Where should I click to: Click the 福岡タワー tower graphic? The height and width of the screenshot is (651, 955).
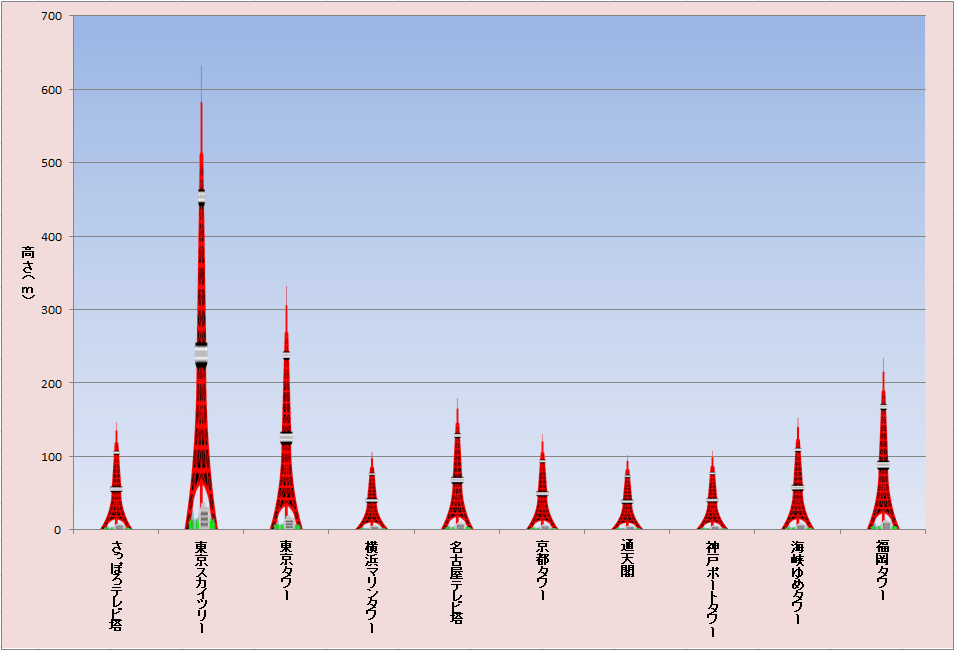(883, 470)
